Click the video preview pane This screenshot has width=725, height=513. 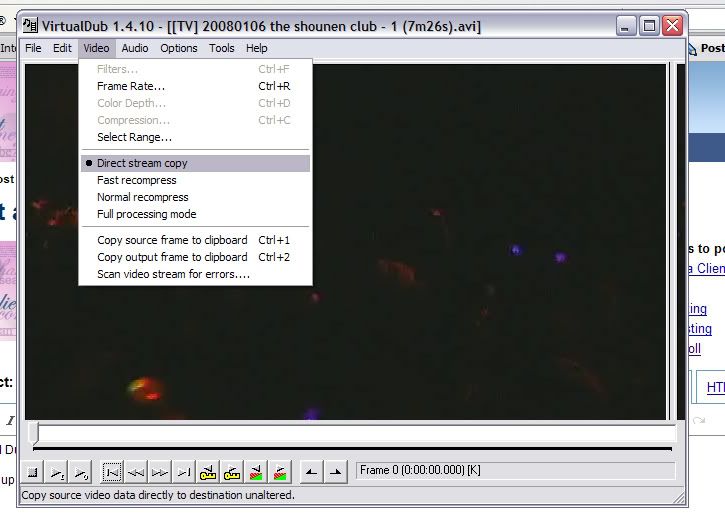point(345,242)
